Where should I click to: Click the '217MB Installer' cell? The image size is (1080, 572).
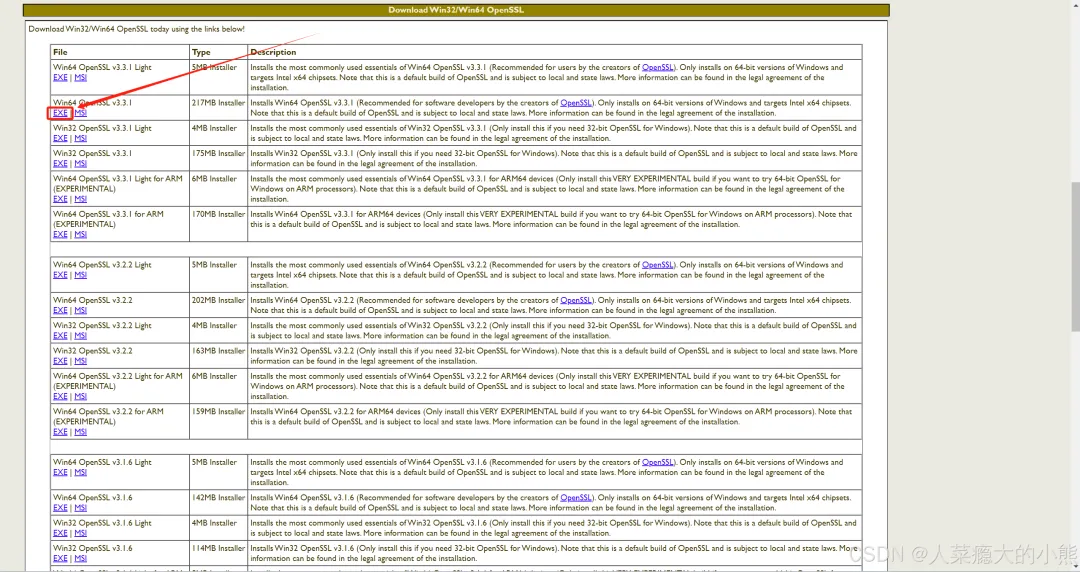pyautogui.click(x=218, y=108)
